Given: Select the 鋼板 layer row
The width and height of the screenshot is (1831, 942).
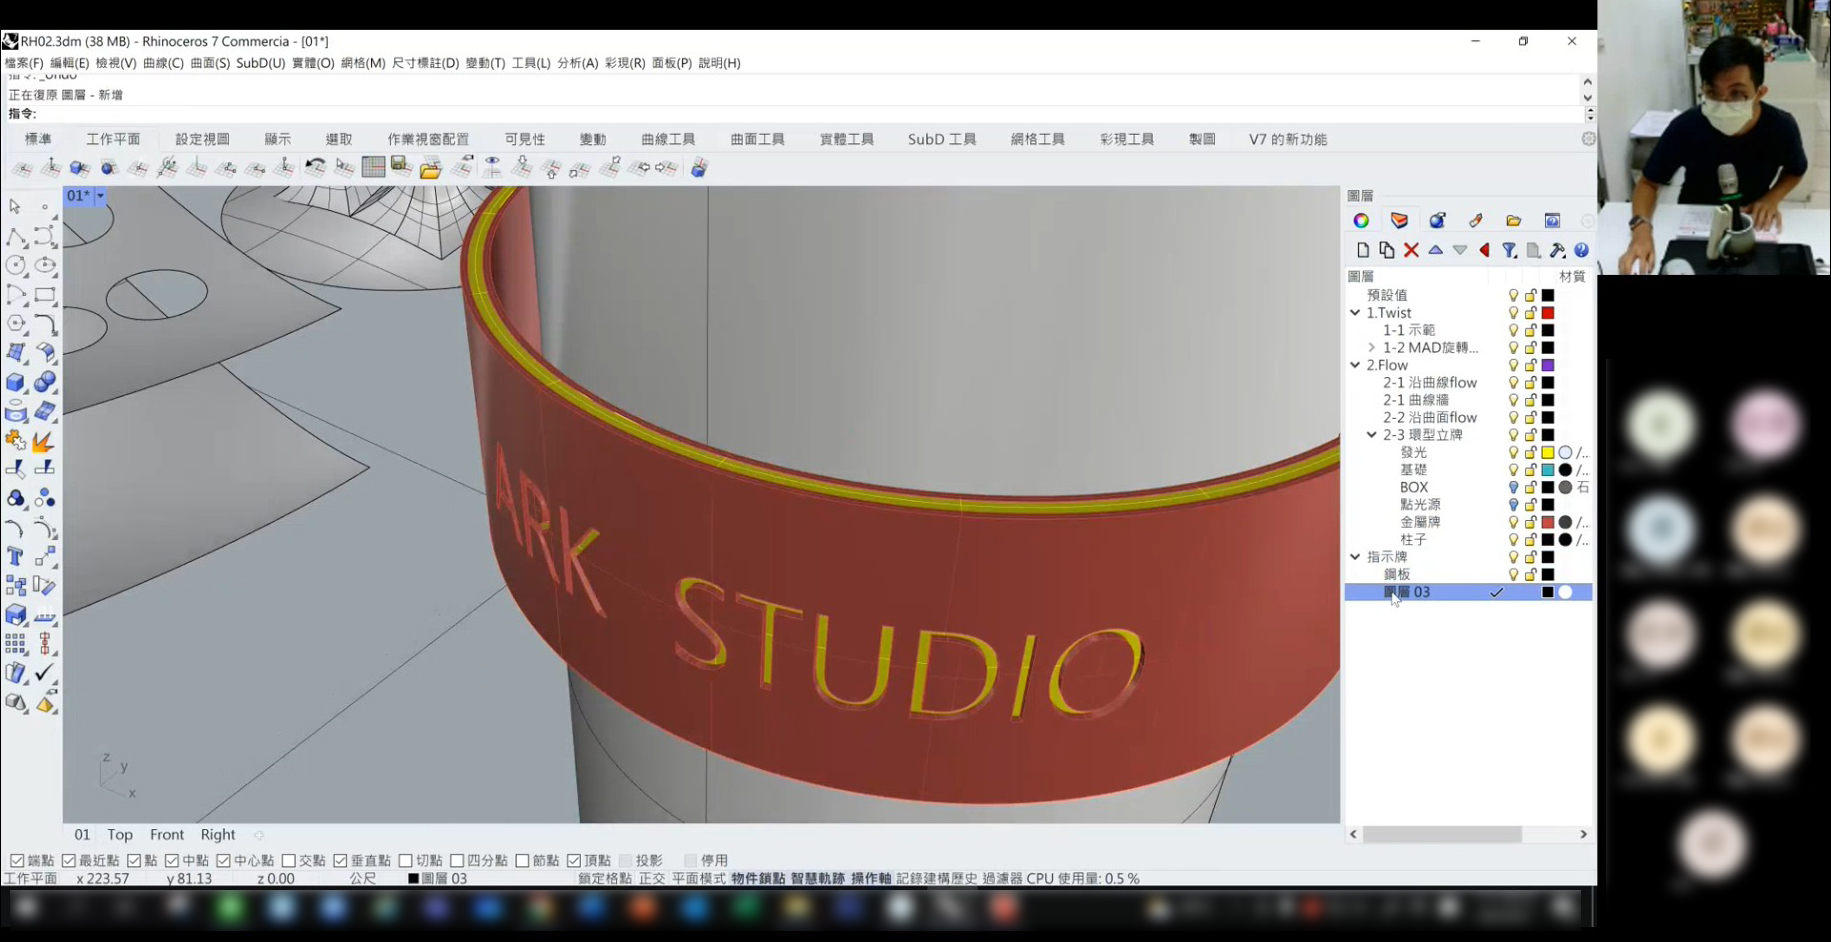Looking at the screenshot, I should pos(1468,574).
